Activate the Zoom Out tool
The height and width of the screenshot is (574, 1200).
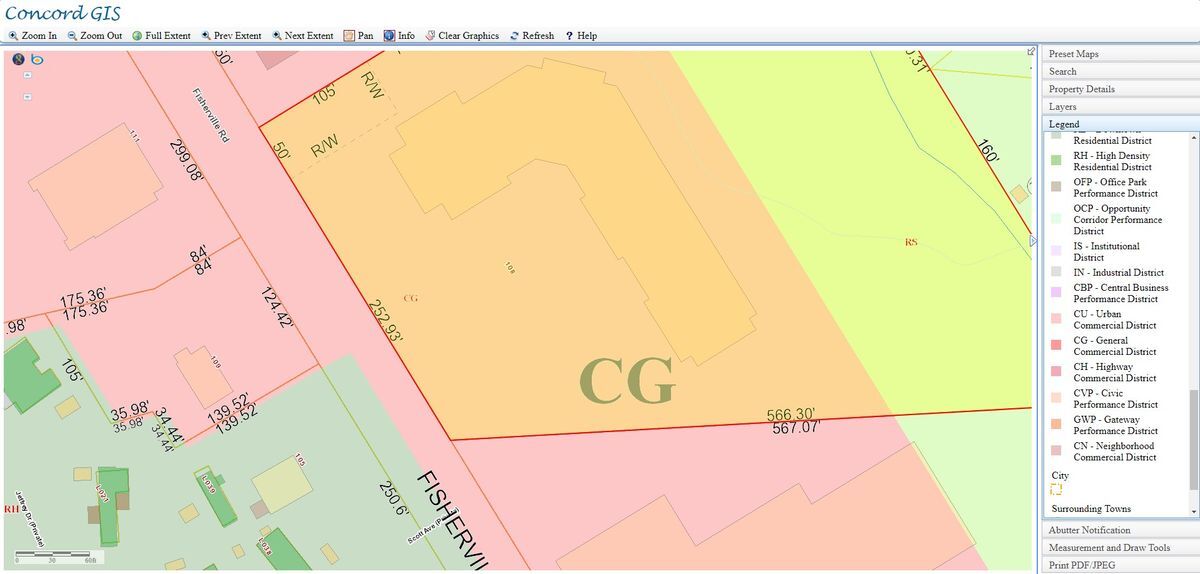coord(94,36)
